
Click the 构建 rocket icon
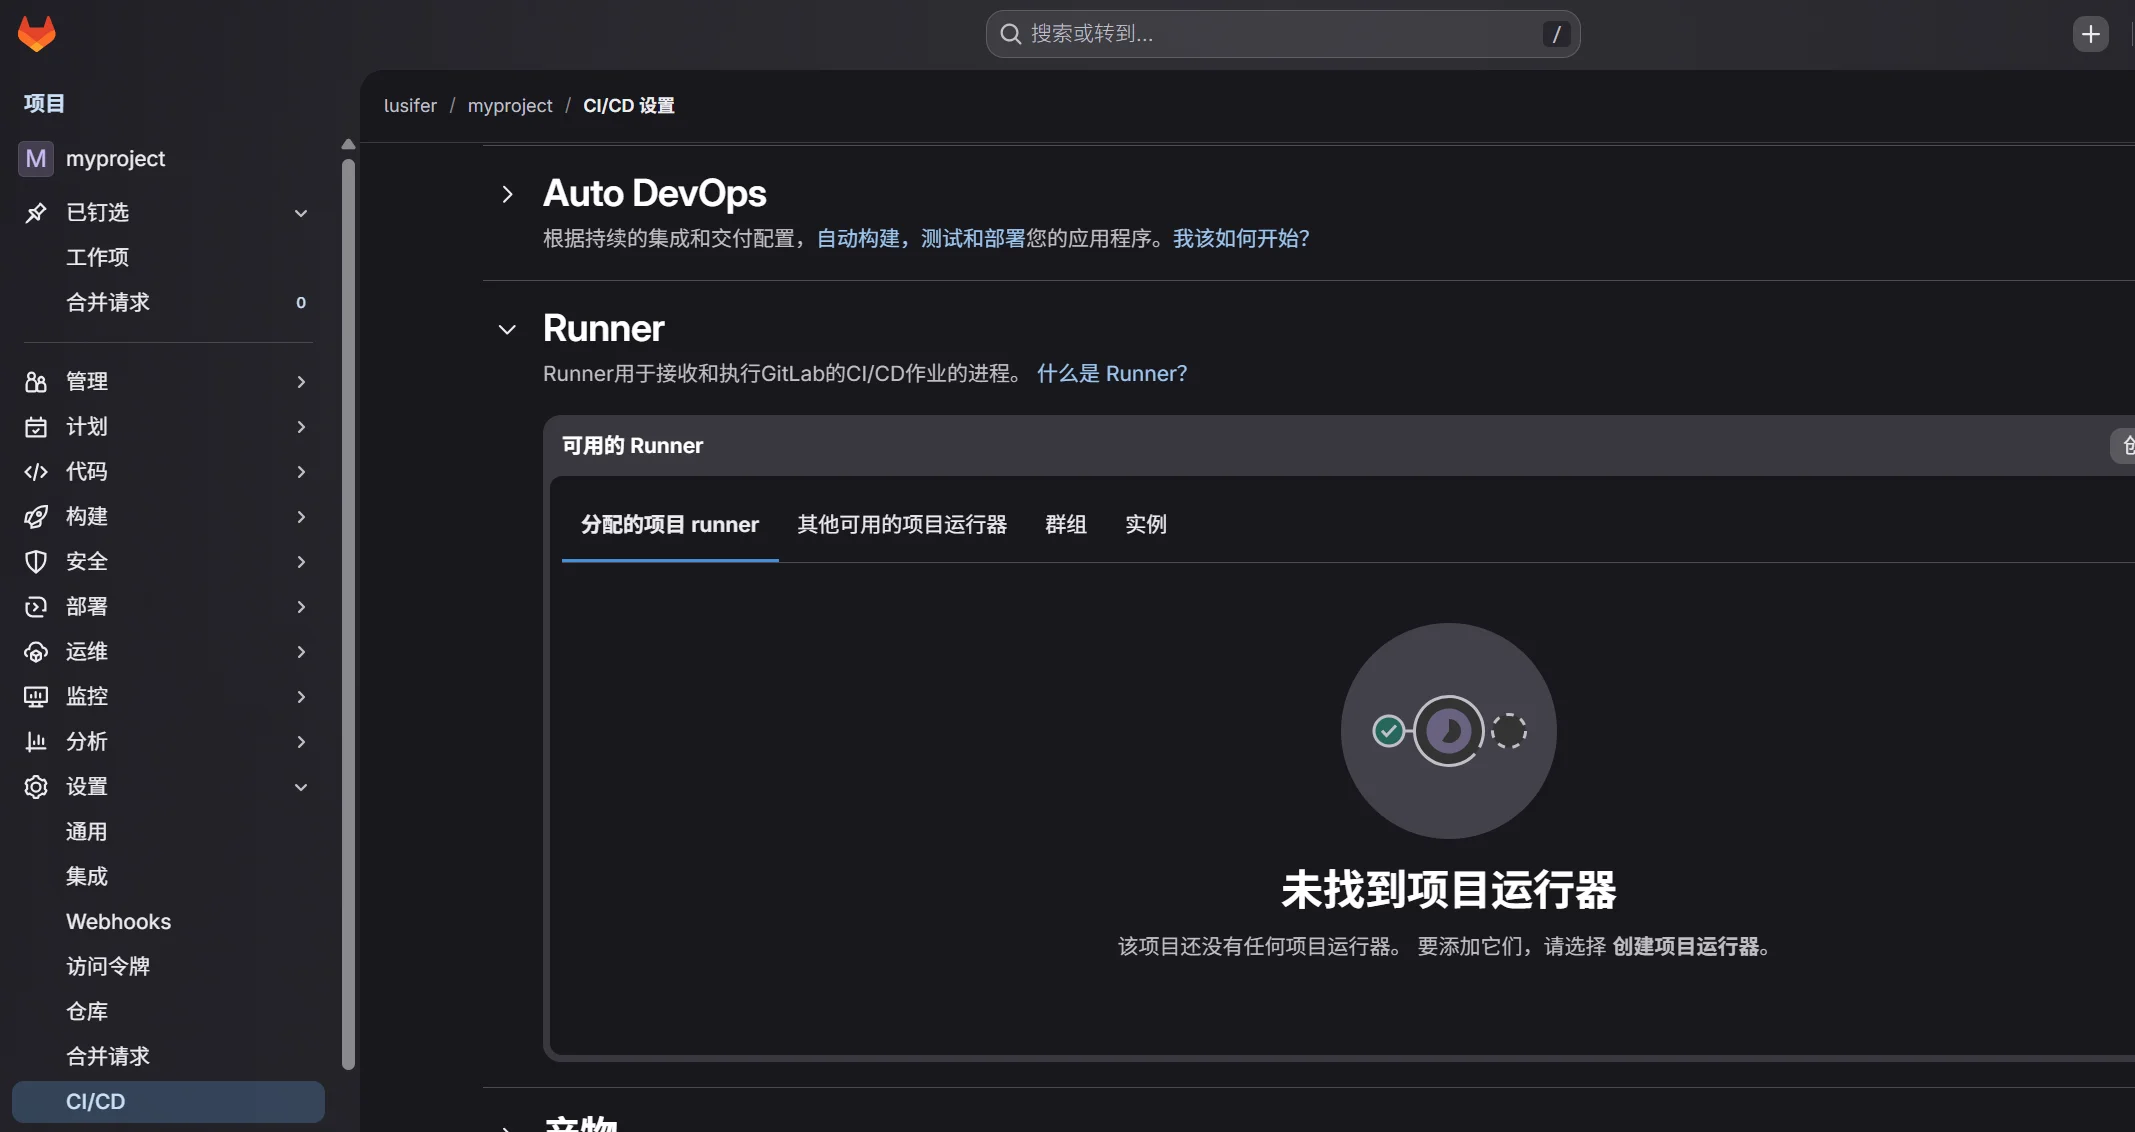pyautogui.click(x=36, y=516)
